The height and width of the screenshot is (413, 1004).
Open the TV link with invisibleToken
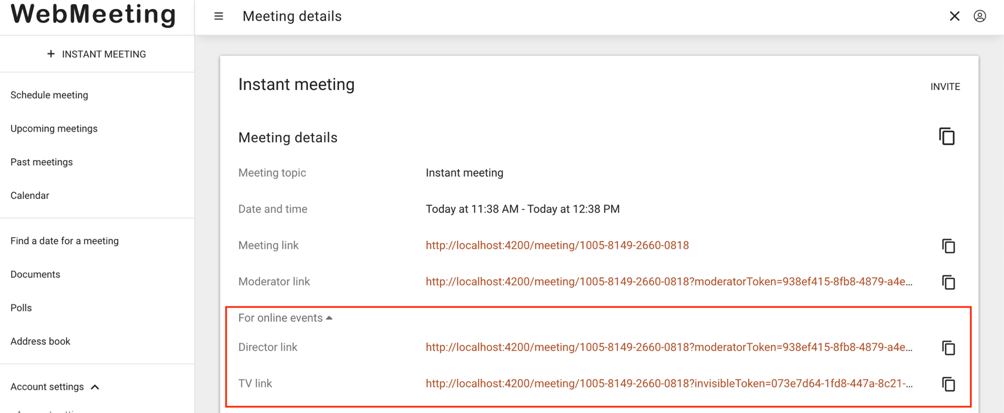click(x=669, y=384)
